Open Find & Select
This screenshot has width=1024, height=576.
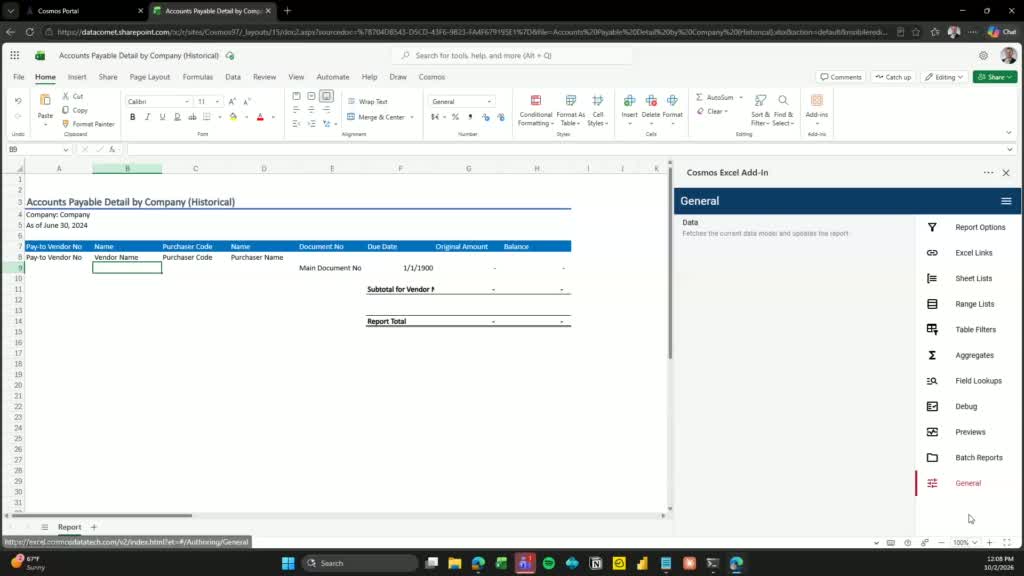783,110
